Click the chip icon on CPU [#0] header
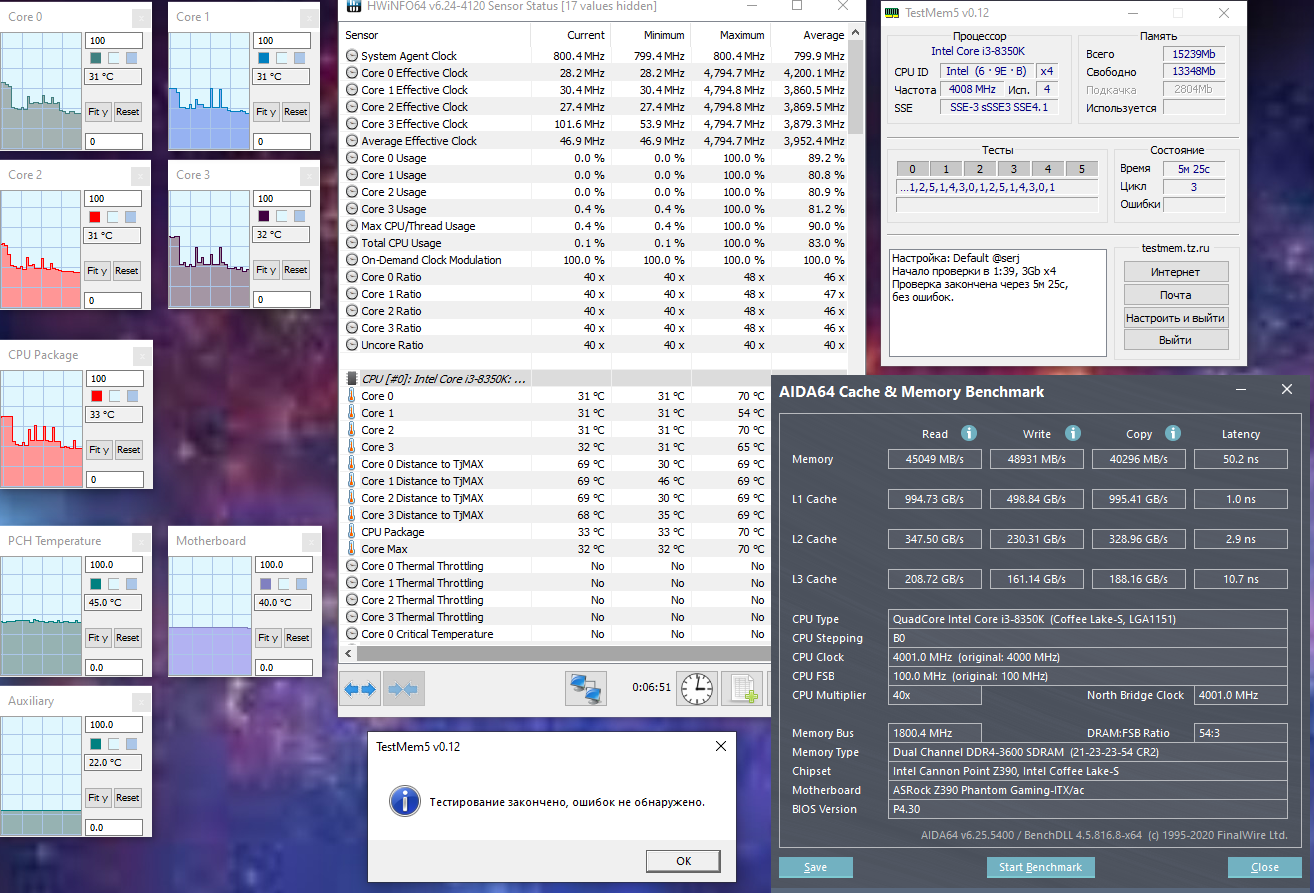 point(352,379)
